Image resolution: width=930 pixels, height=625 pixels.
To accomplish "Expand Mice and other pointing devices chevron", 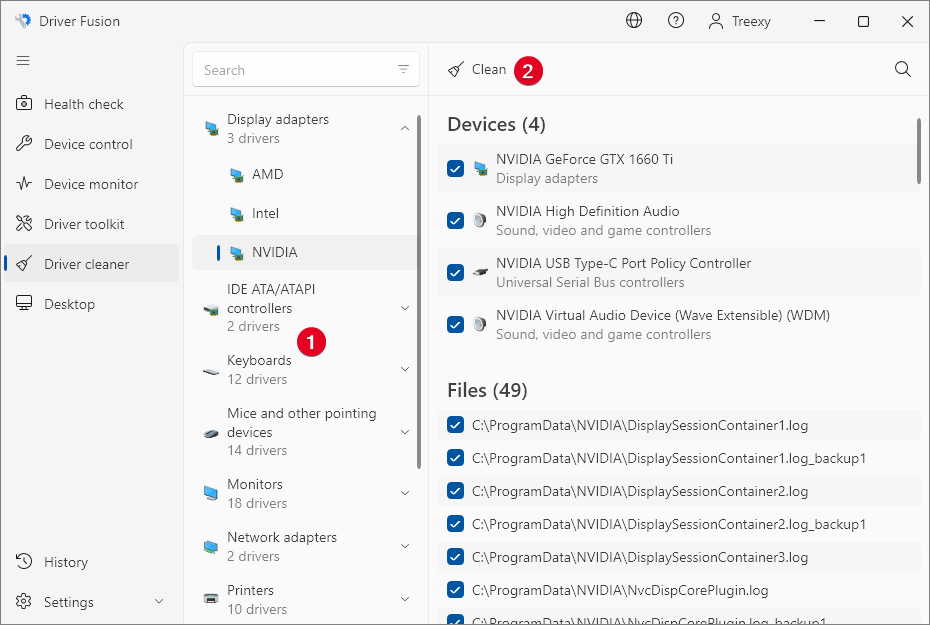I will pos(405,432).
